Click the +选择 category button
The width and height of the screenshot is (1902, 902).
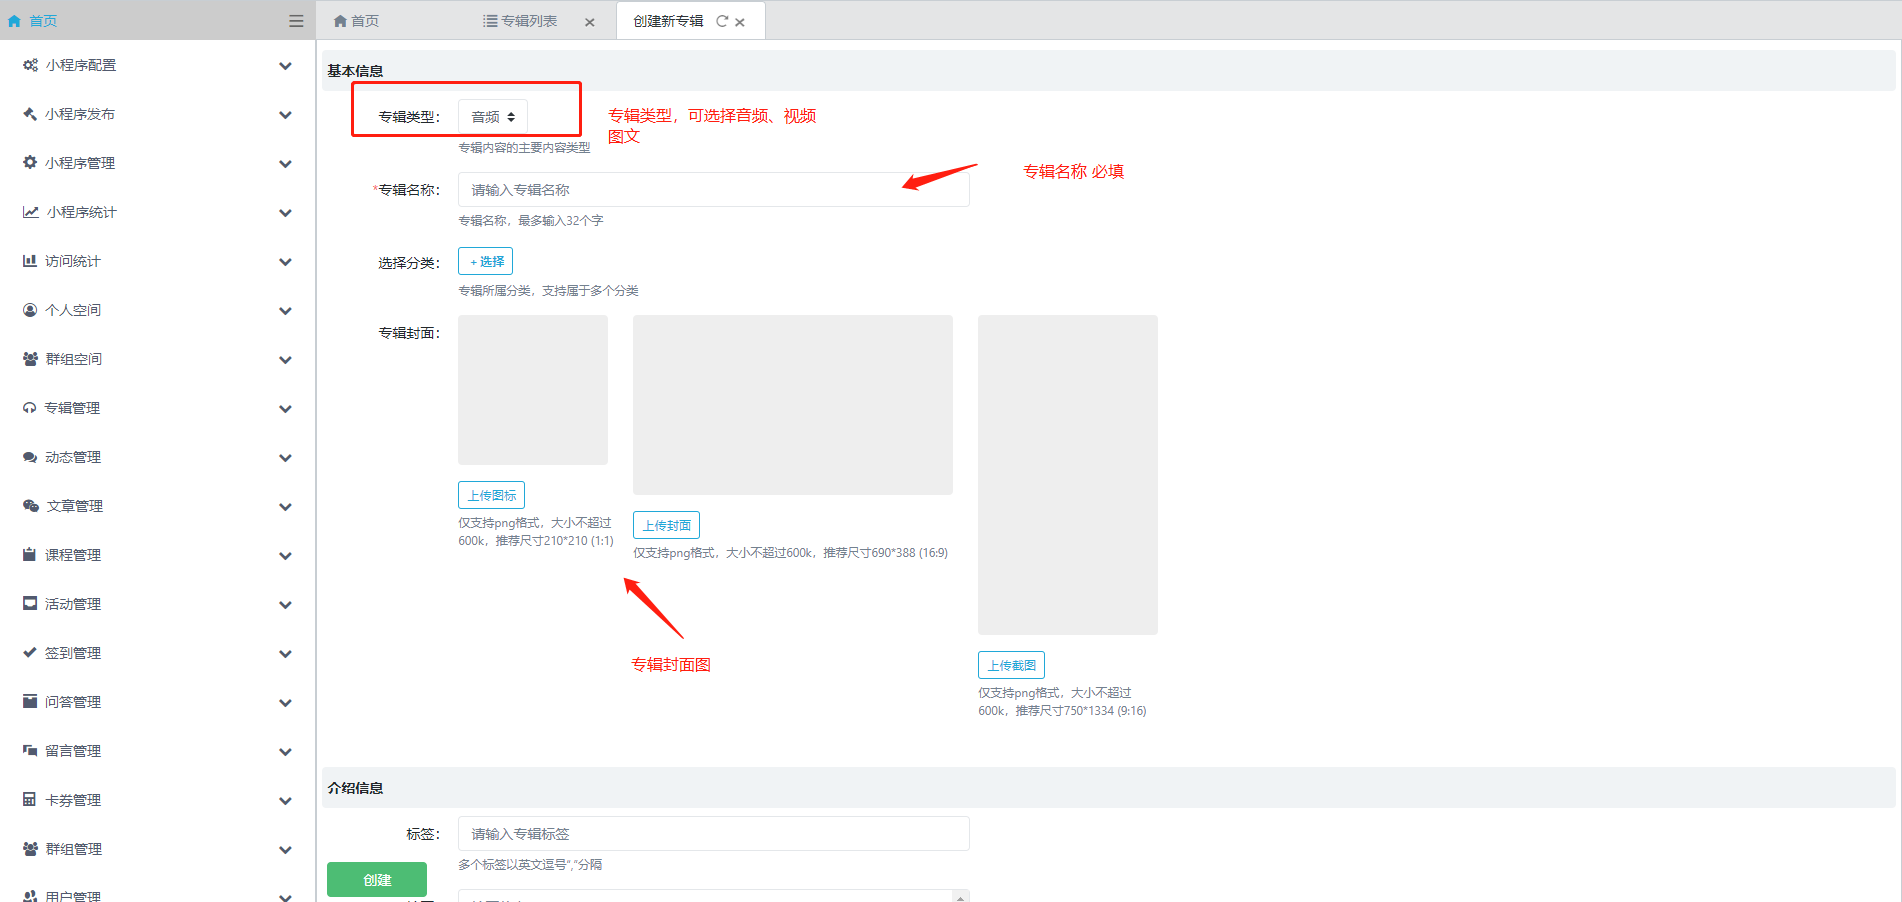(485, 261)
